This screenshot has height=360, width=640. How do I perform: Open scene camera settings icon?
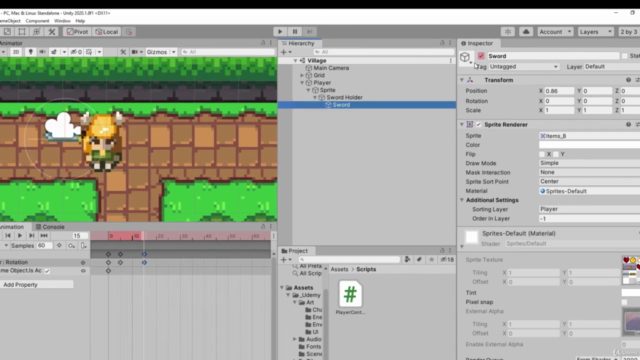point(135,52)
